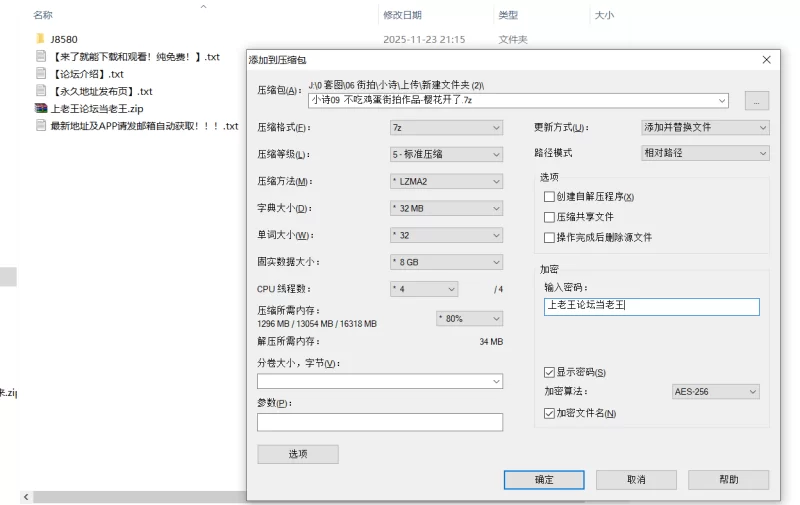Click the browse button for archive path
This screenshot has width=800, height=505.
(757, 100)
